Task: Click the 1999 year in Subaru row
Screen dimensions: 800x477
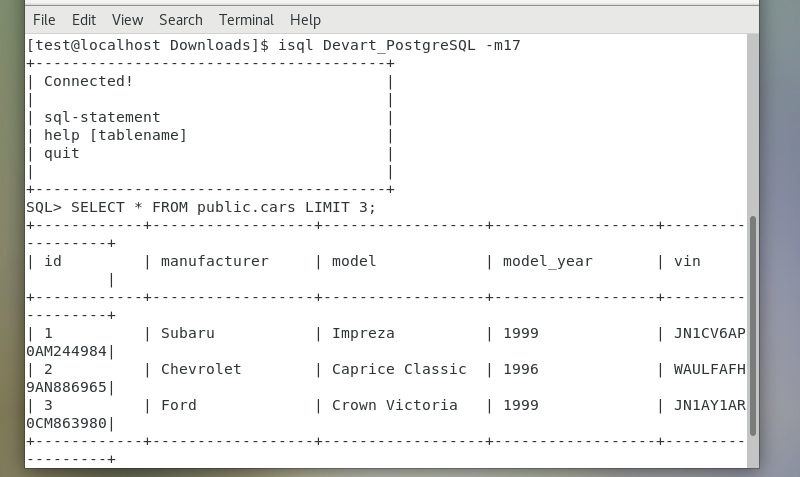Action: pos(521,333)
